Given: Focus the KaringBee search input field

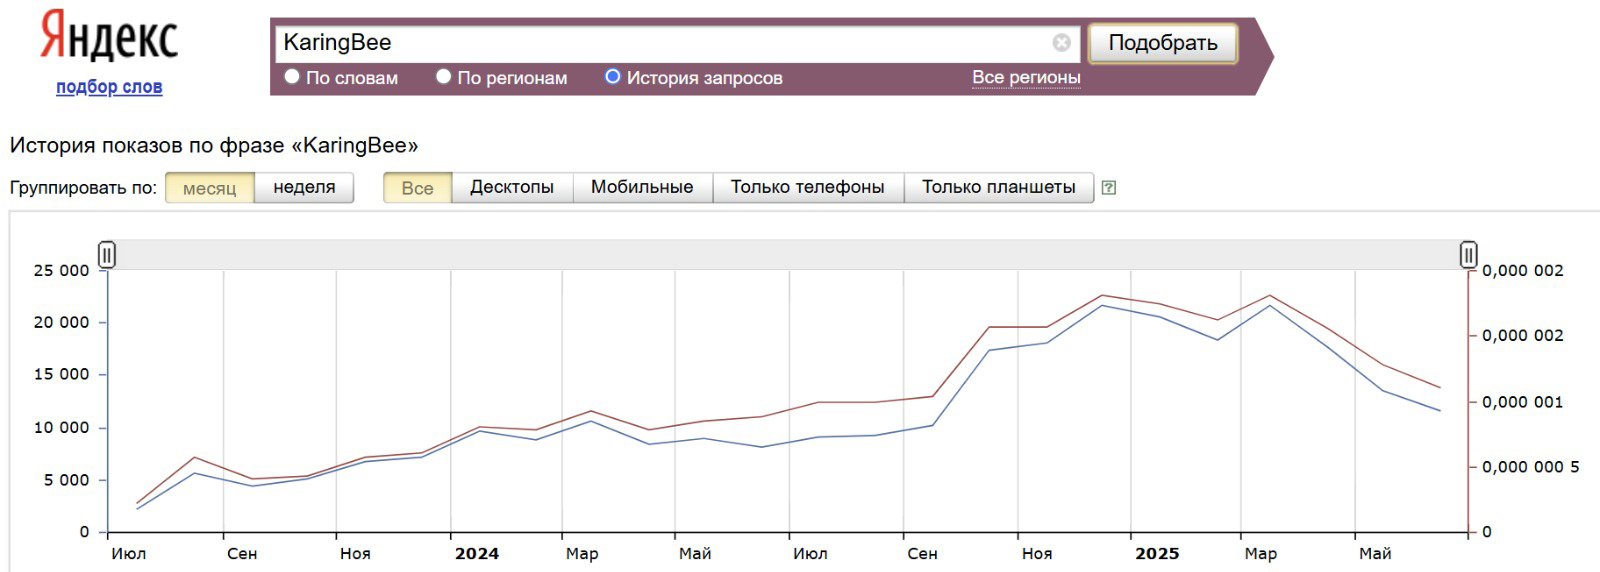Looking at the screenshot, I should (664, 42).
